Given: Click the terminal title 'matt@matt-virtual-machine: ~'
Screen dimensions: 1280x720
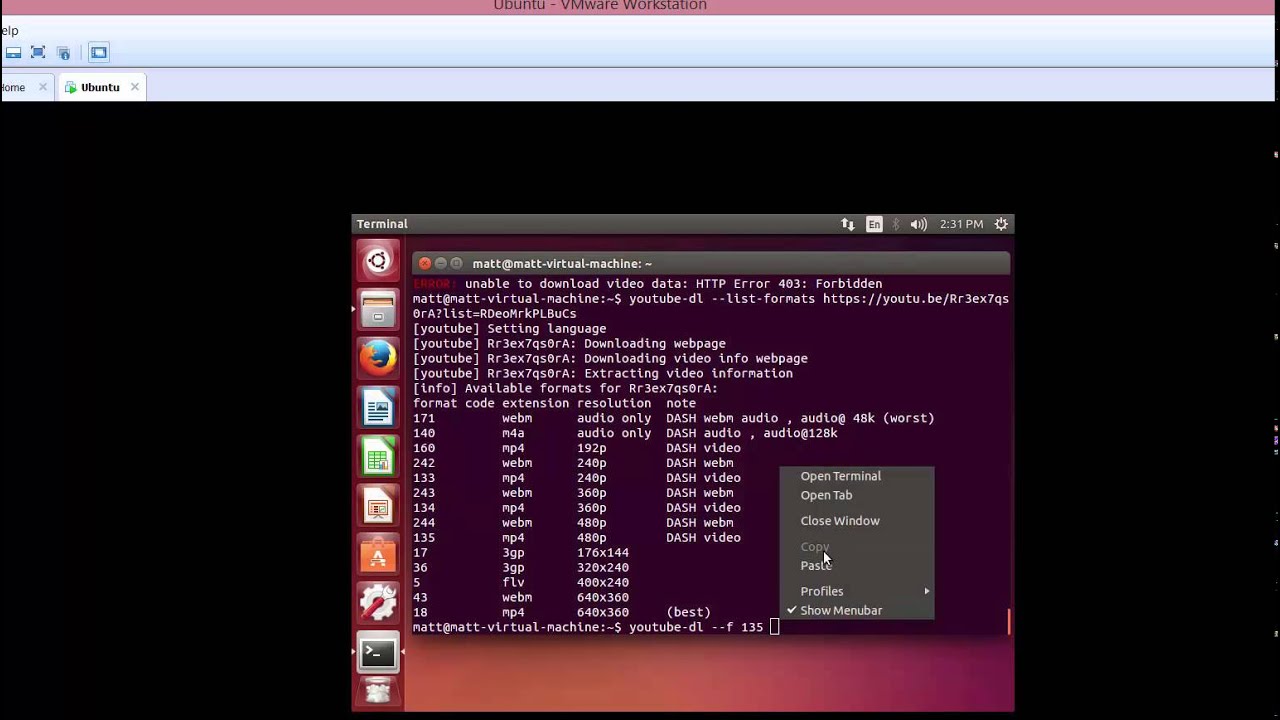Looking at the screenshot, I should tap(562, 263).
